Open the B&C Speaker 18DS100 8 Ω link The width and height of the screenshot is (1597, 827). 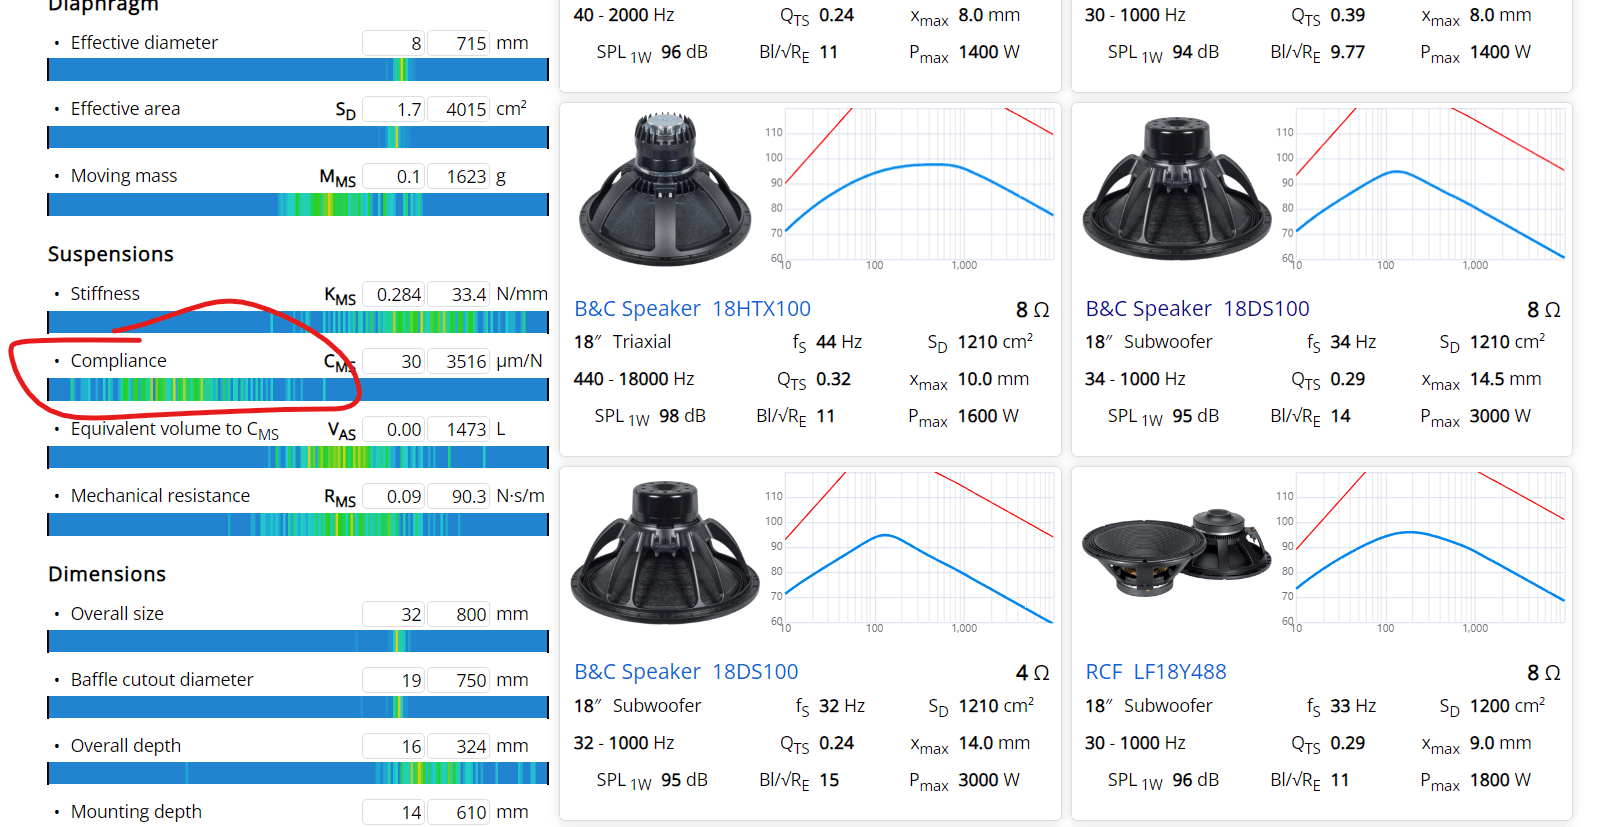pyautogui.click(x=1197, y=309)
